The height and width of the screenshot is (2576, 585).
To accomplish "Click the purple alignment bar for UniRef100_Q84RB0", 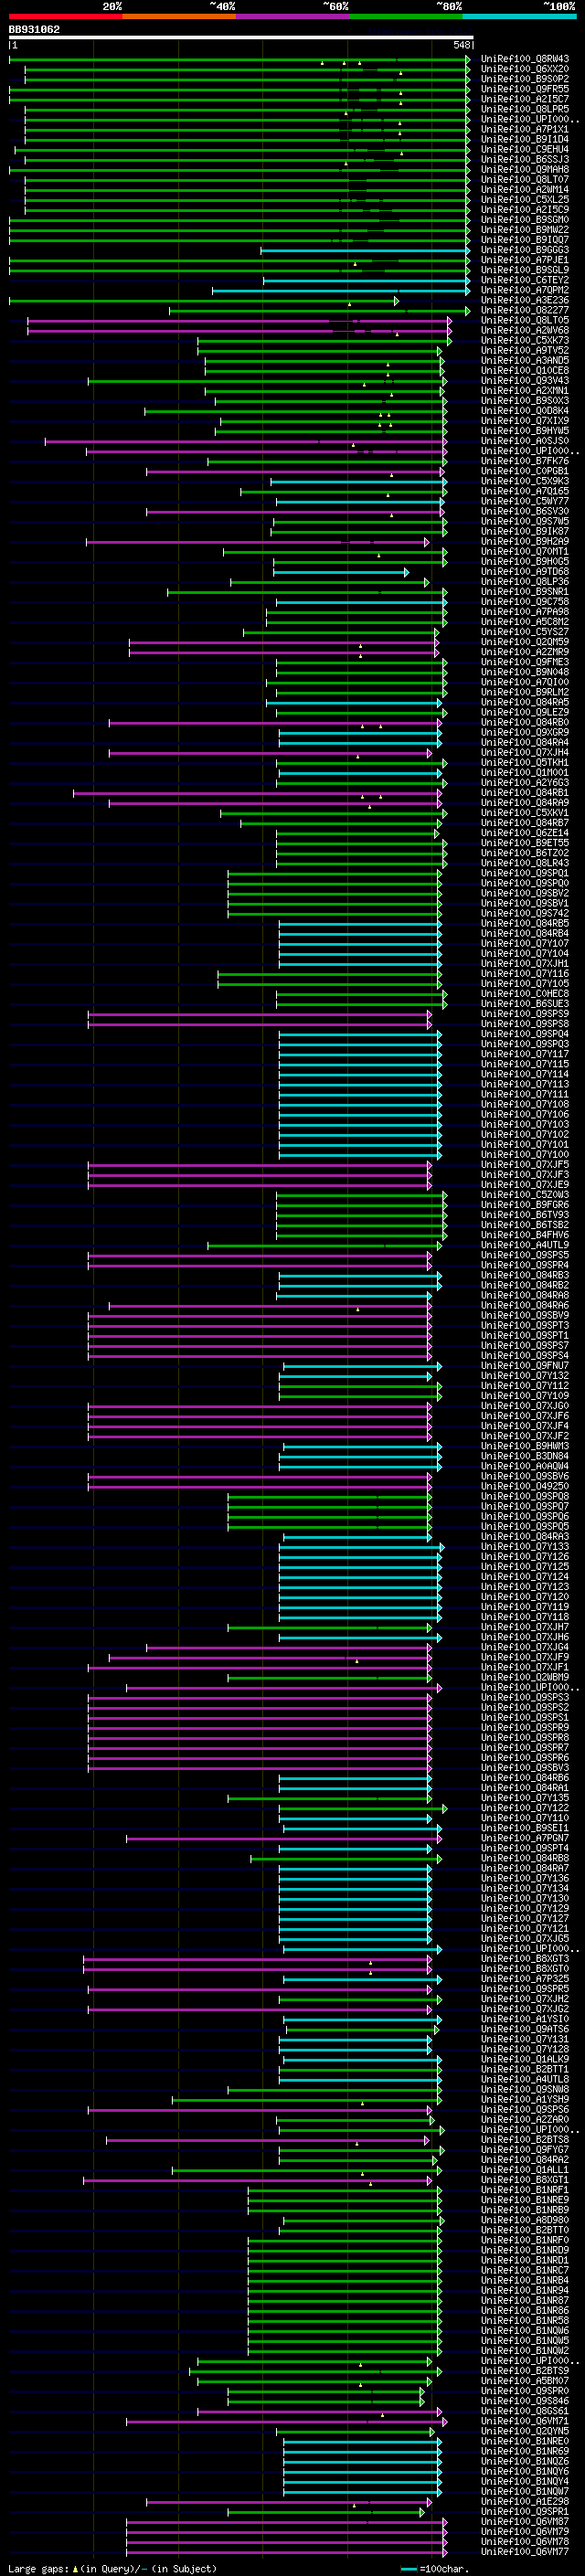I will (x=274, y=722).
